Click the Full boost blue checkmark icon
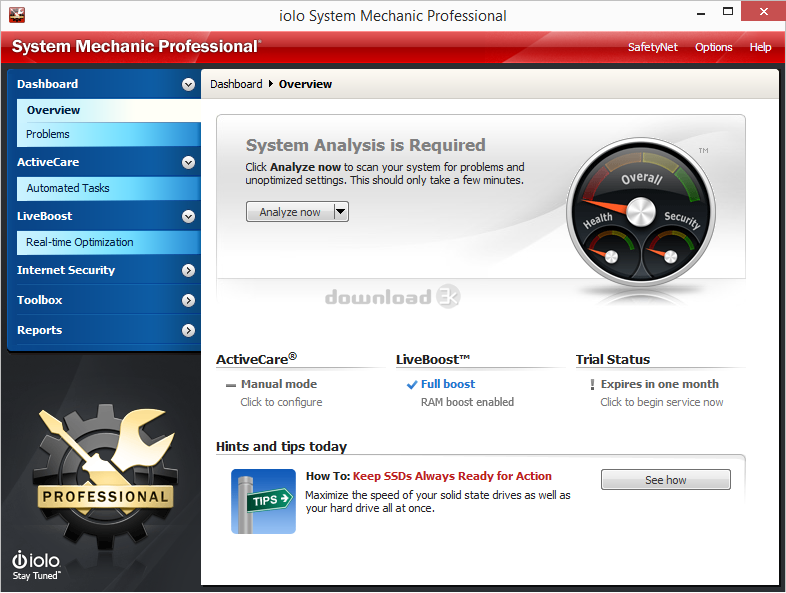Viewport: 786px width, 593px height. pos(412,384)
